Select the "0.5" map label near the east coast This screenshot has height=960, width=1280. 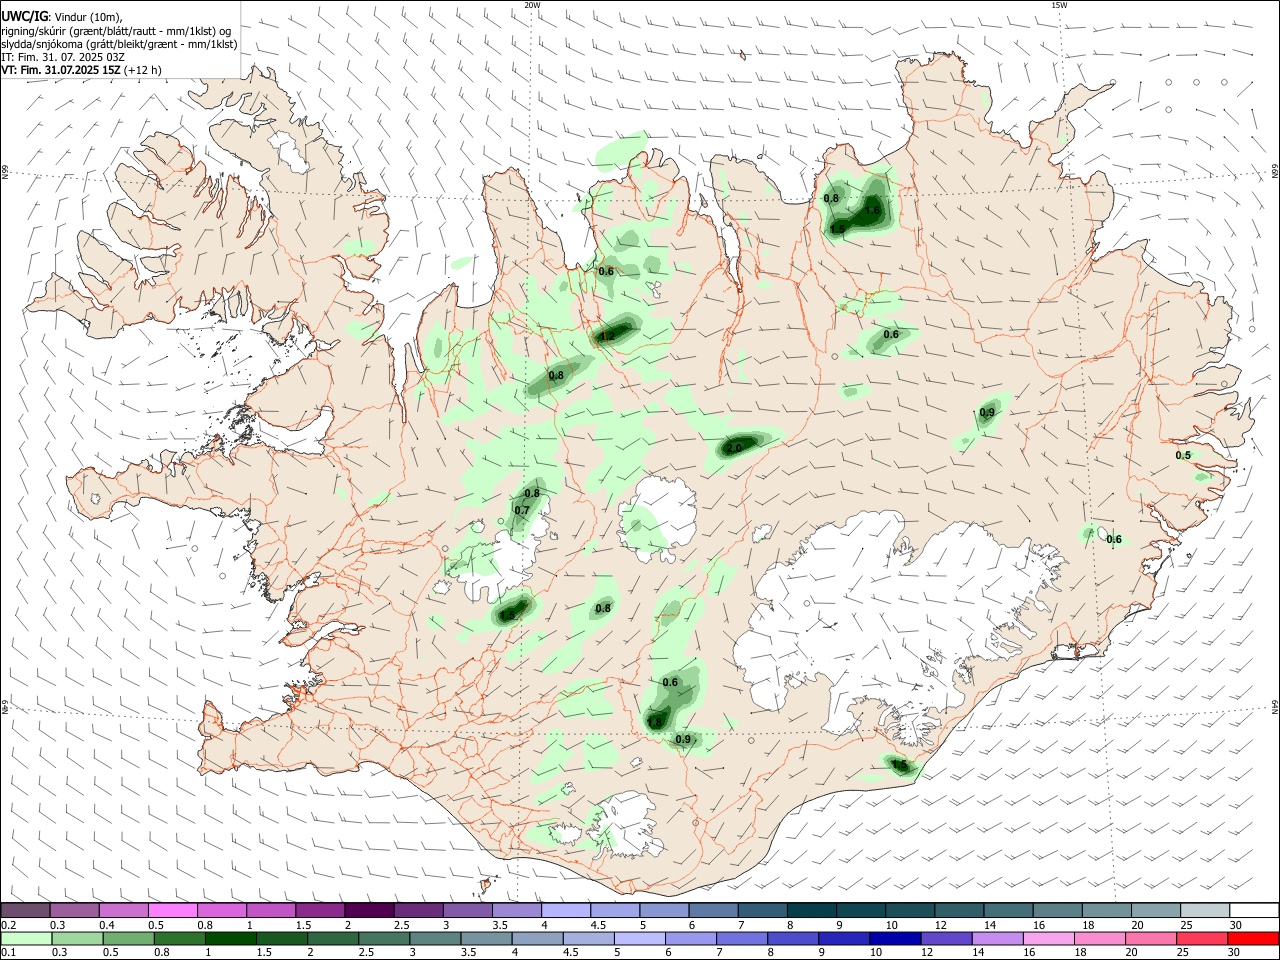(1183, 456)
